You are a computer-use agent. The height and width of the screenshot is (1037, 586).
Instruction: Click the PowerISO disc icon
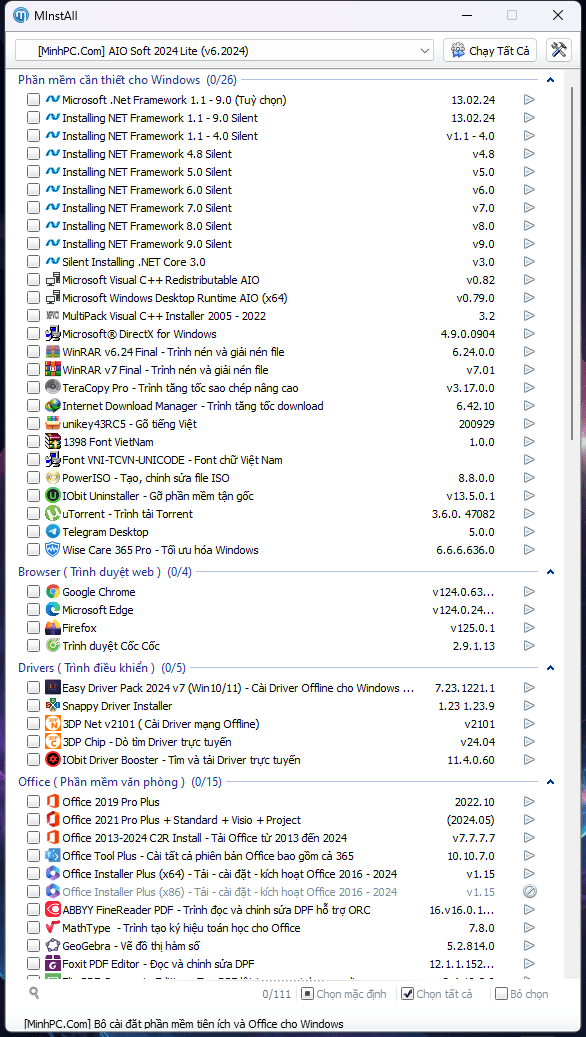[x=53, y=477]
